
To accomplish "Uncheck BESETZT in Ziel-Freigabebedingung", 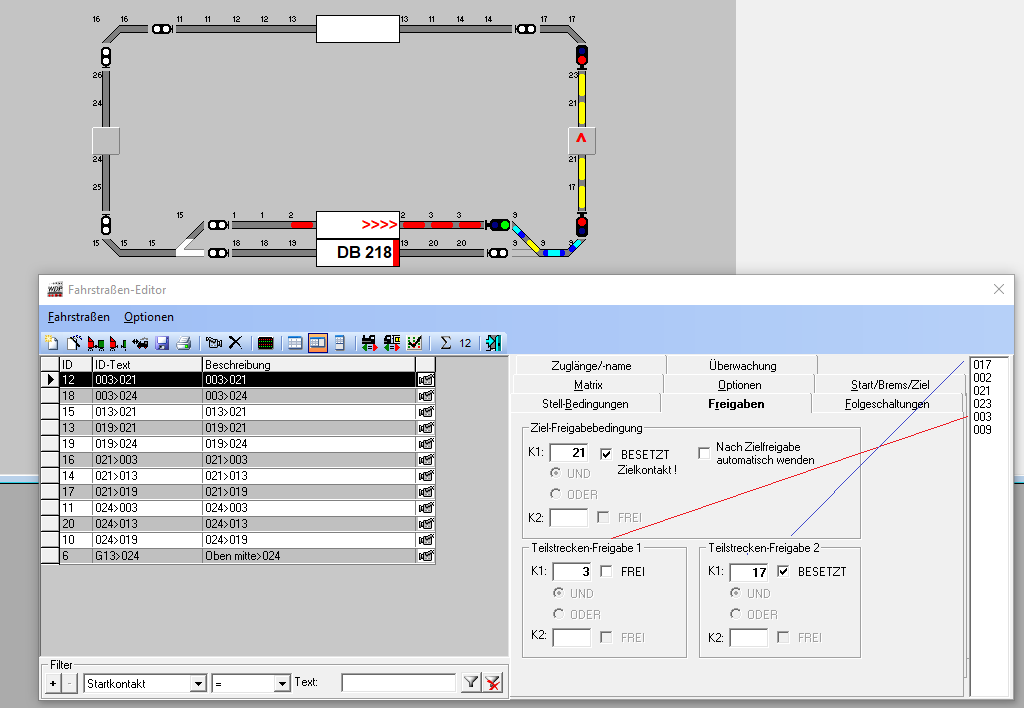I will 605,454.
